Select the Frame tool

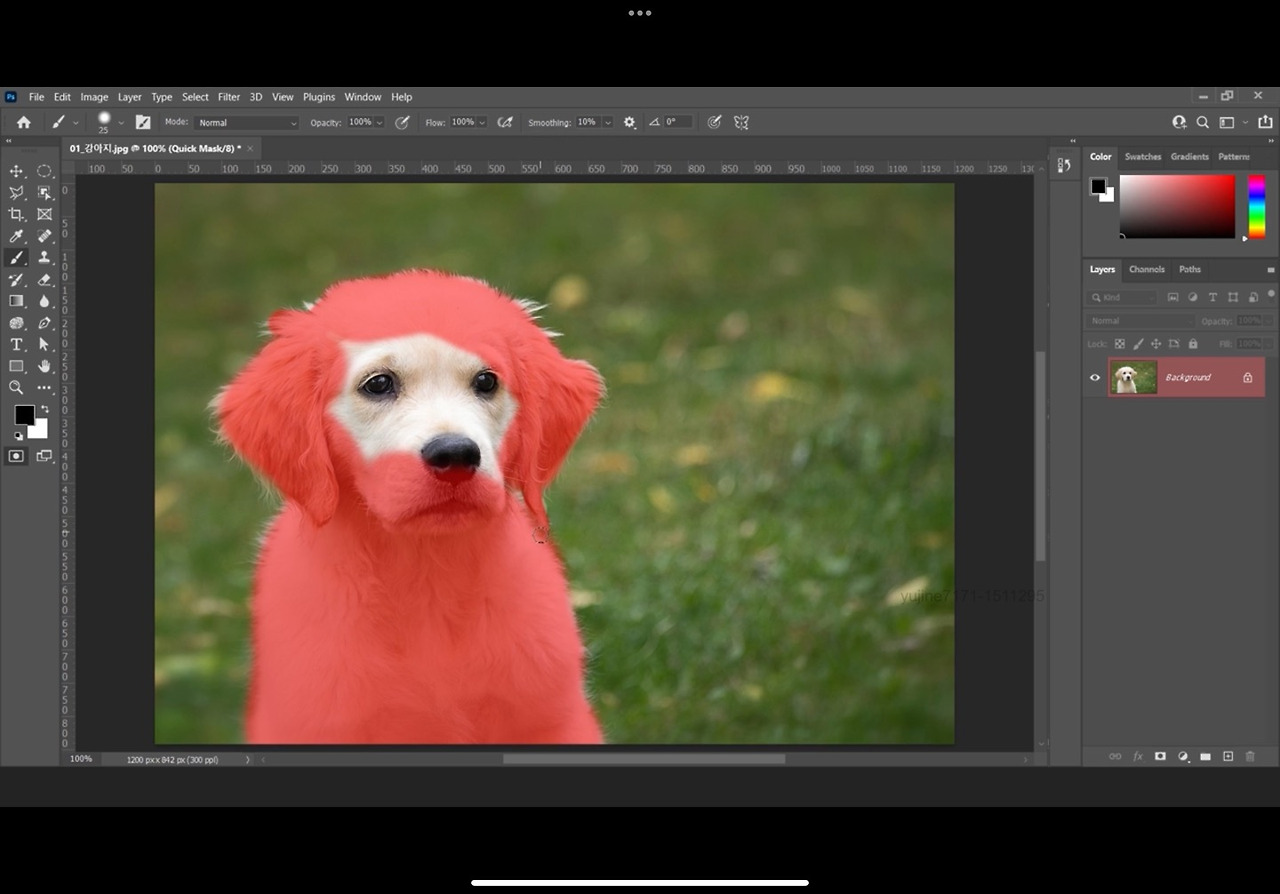pyautogui.click(x=44, y=214)
